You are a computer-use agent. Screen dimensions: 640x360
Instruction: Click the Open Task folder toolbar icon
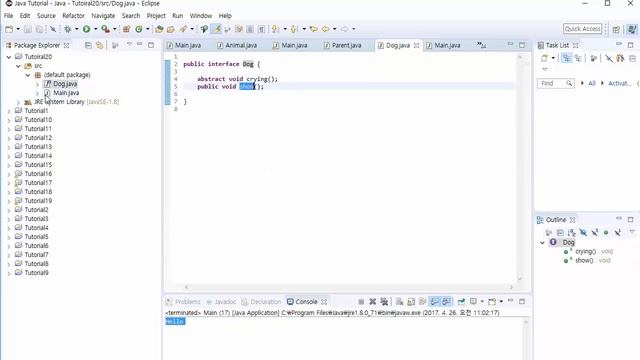[171, 29]
